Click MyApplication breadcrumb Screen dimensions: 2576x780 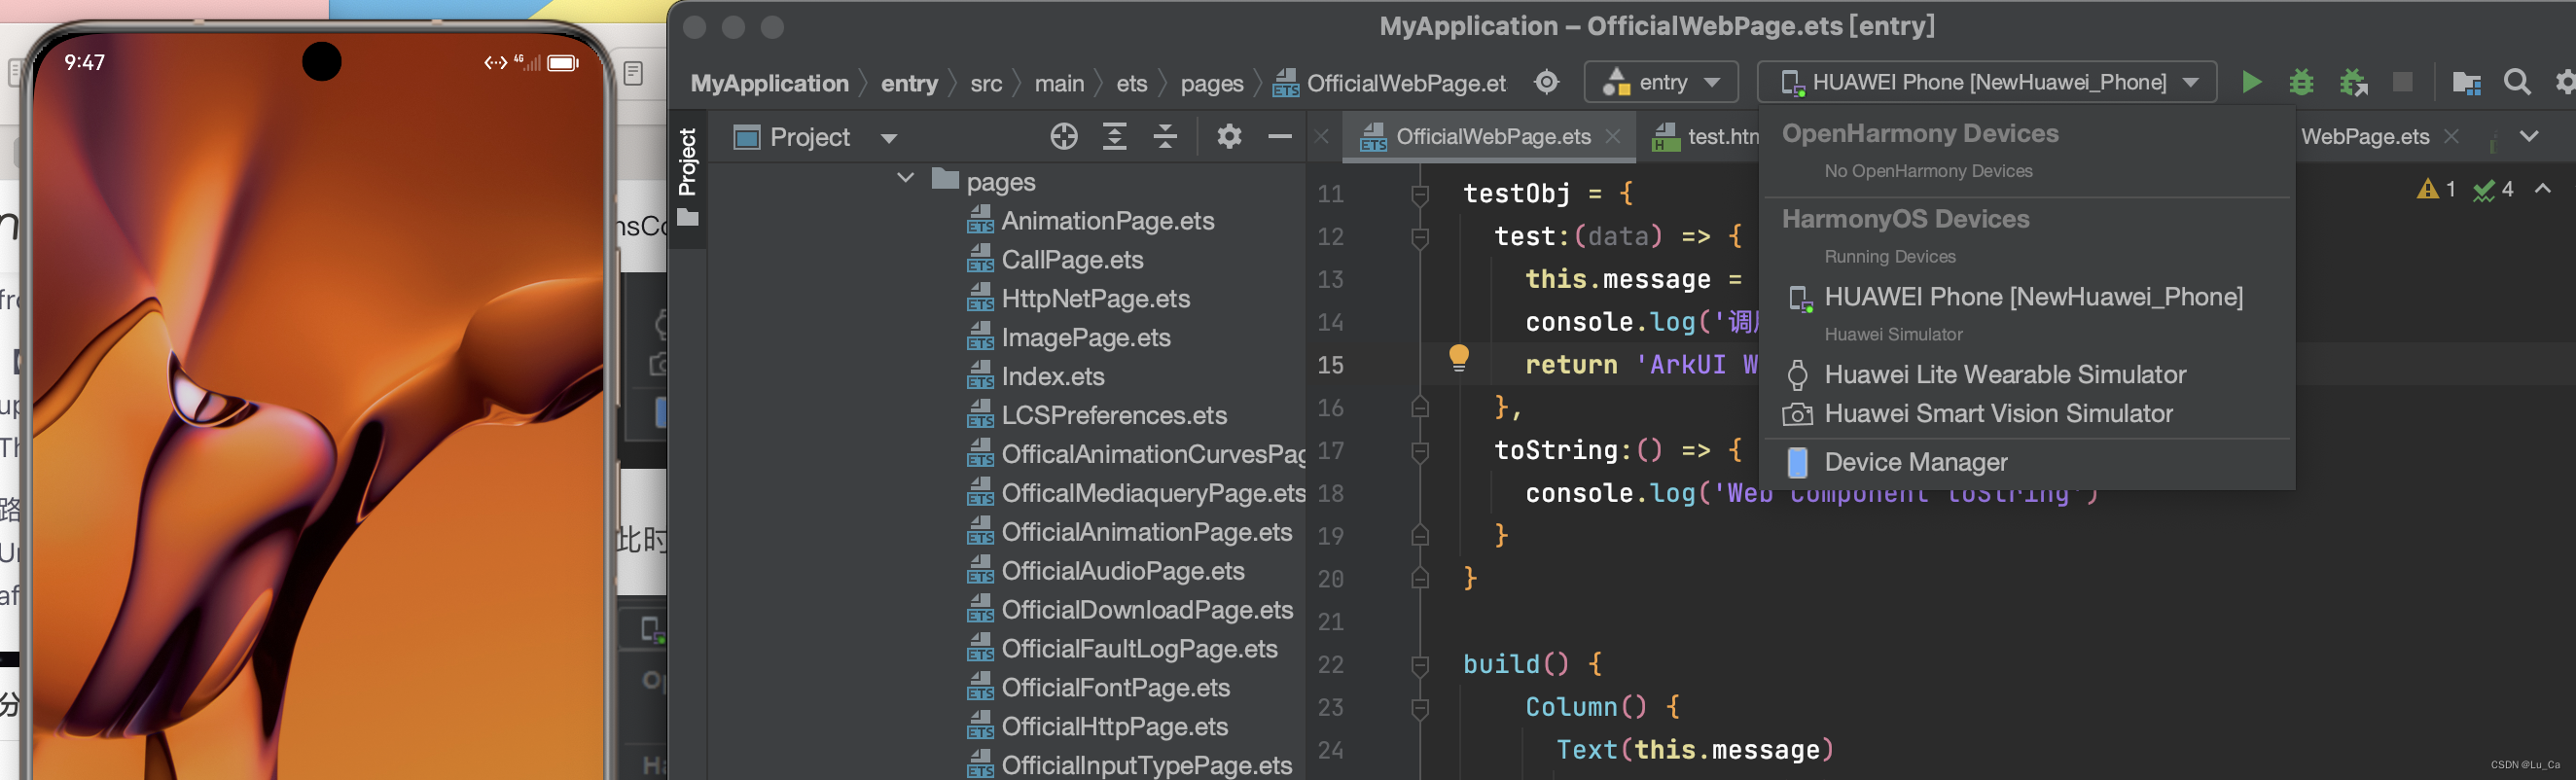(769, 83)
